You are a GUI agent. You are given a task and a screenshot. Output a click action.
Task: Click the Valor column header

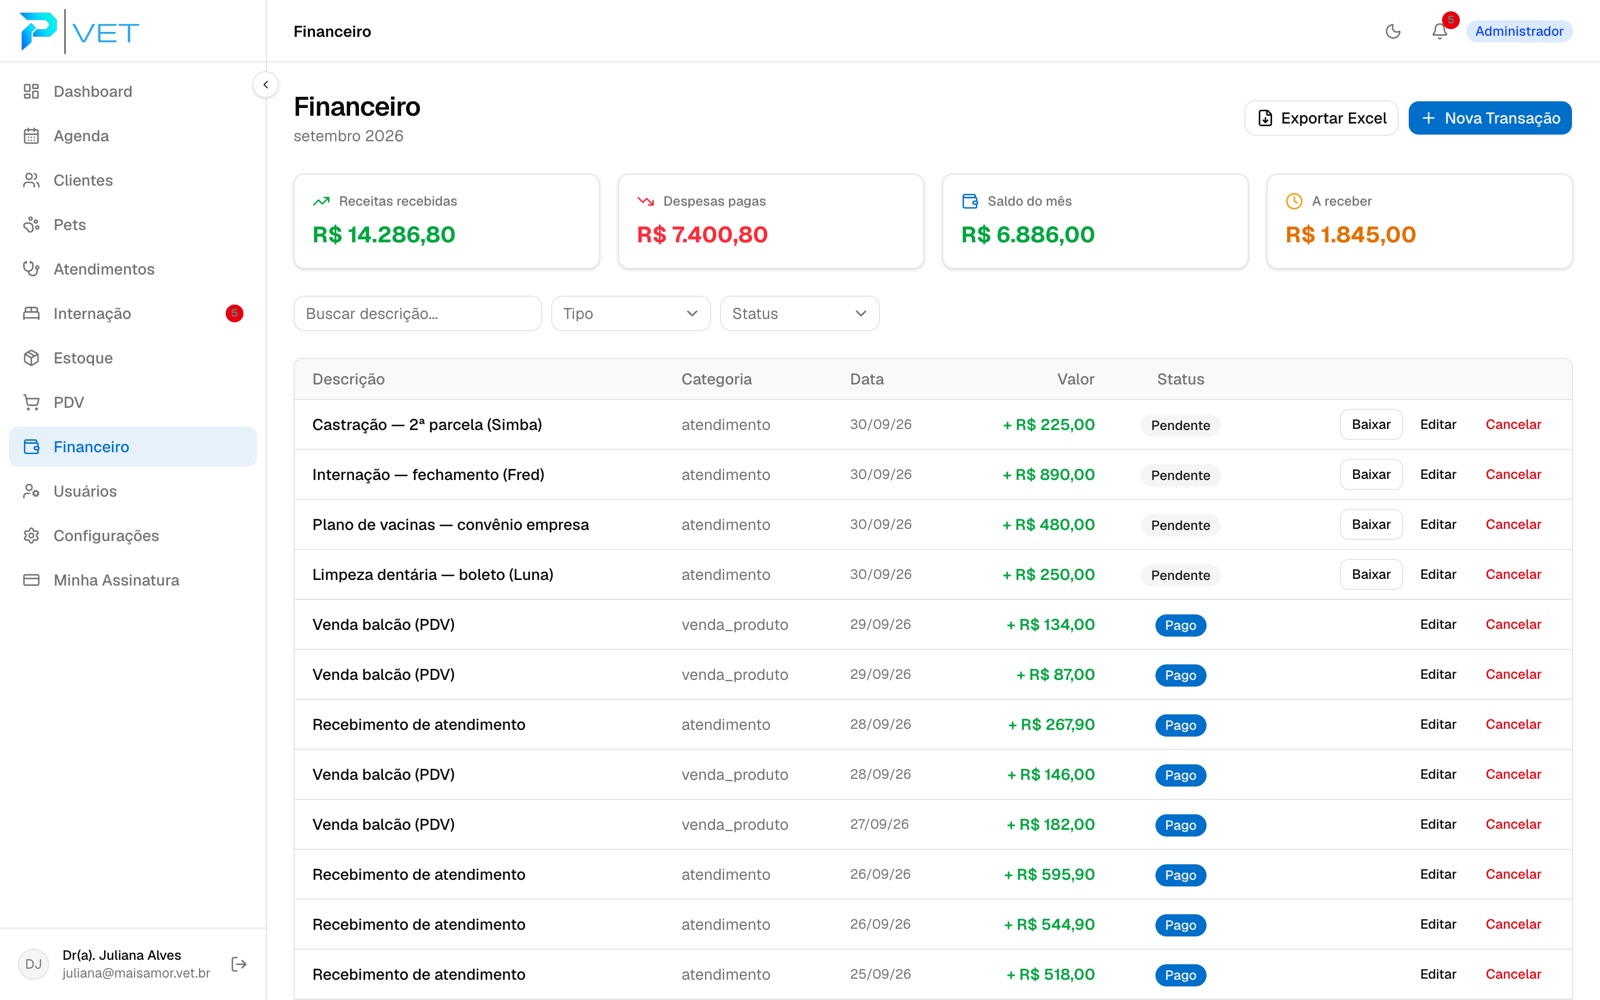tap(1076, 379)
